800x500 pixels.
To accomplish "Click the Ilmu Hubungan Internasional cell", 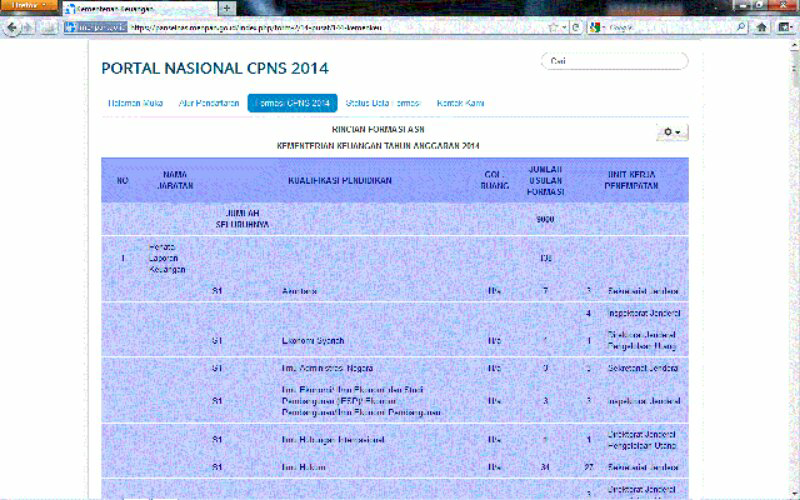I will click(333, 440).
